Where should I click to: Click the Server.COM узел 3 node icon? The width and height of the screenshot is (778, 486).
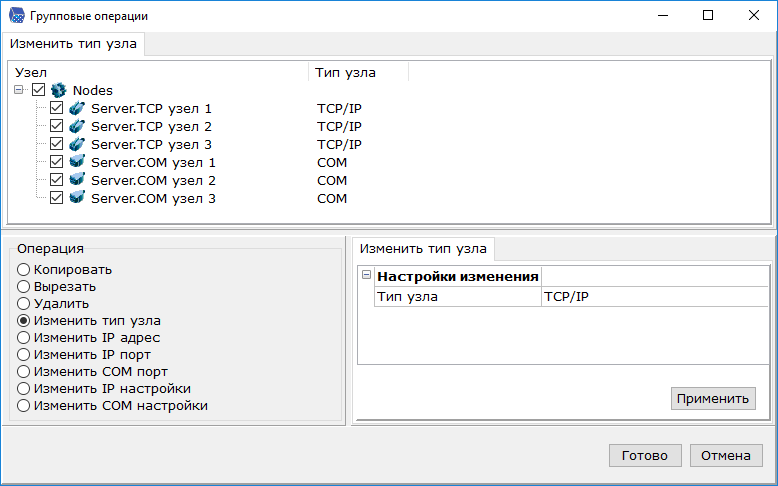(76, 198)
